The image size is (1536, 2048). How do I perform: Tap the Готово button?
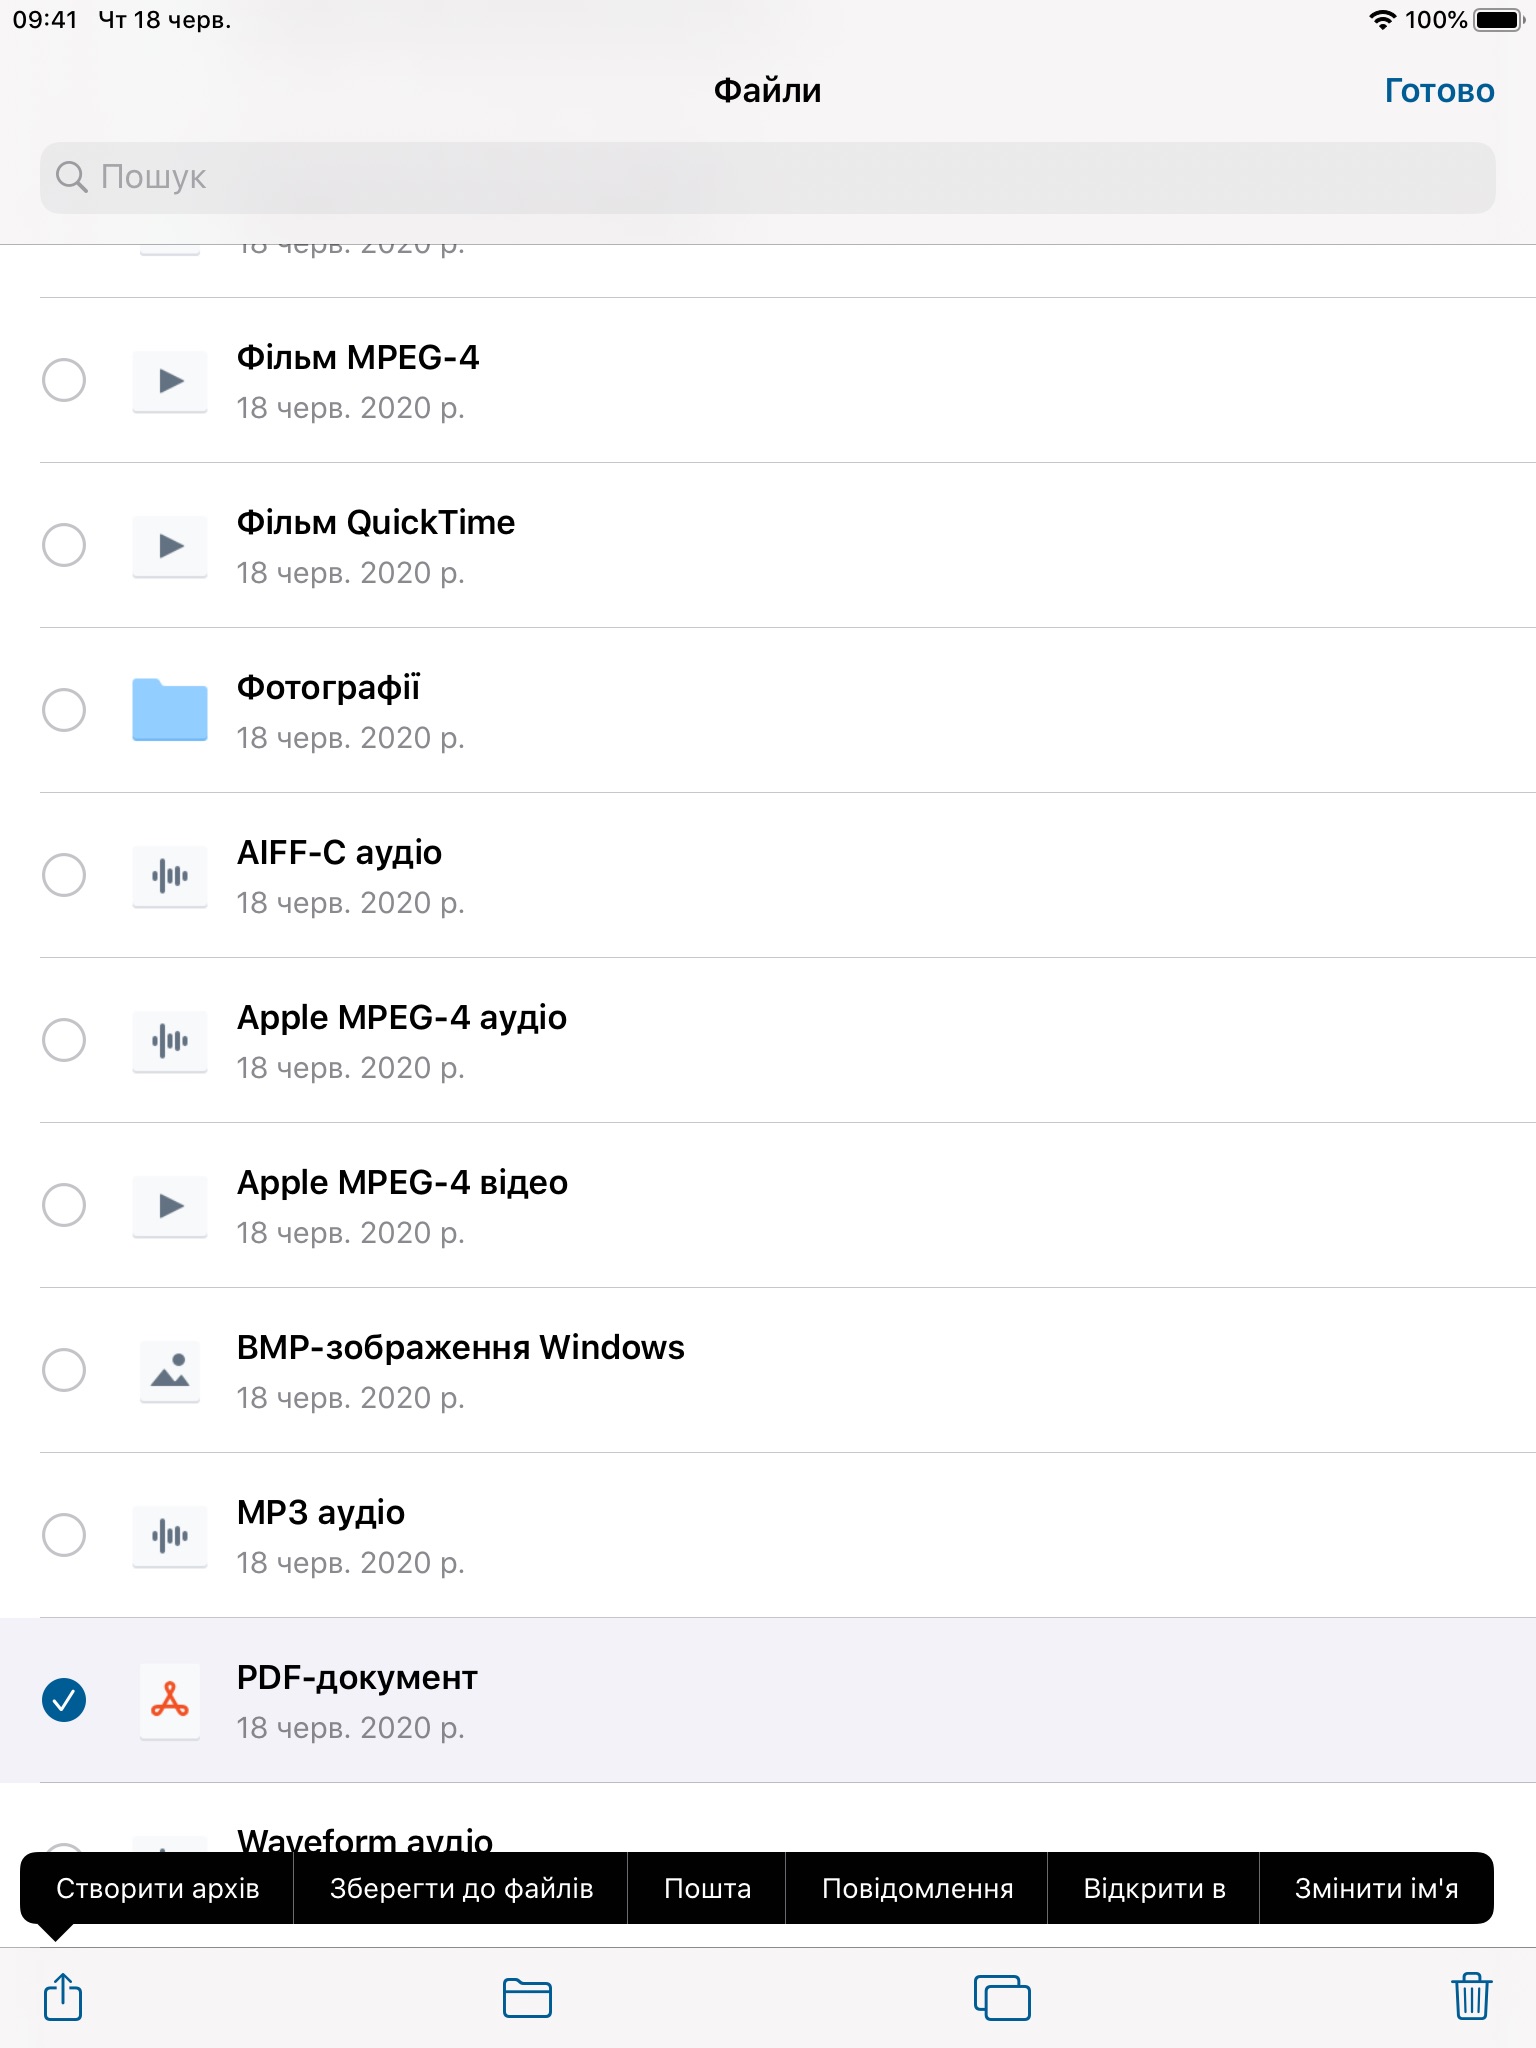1439,91
